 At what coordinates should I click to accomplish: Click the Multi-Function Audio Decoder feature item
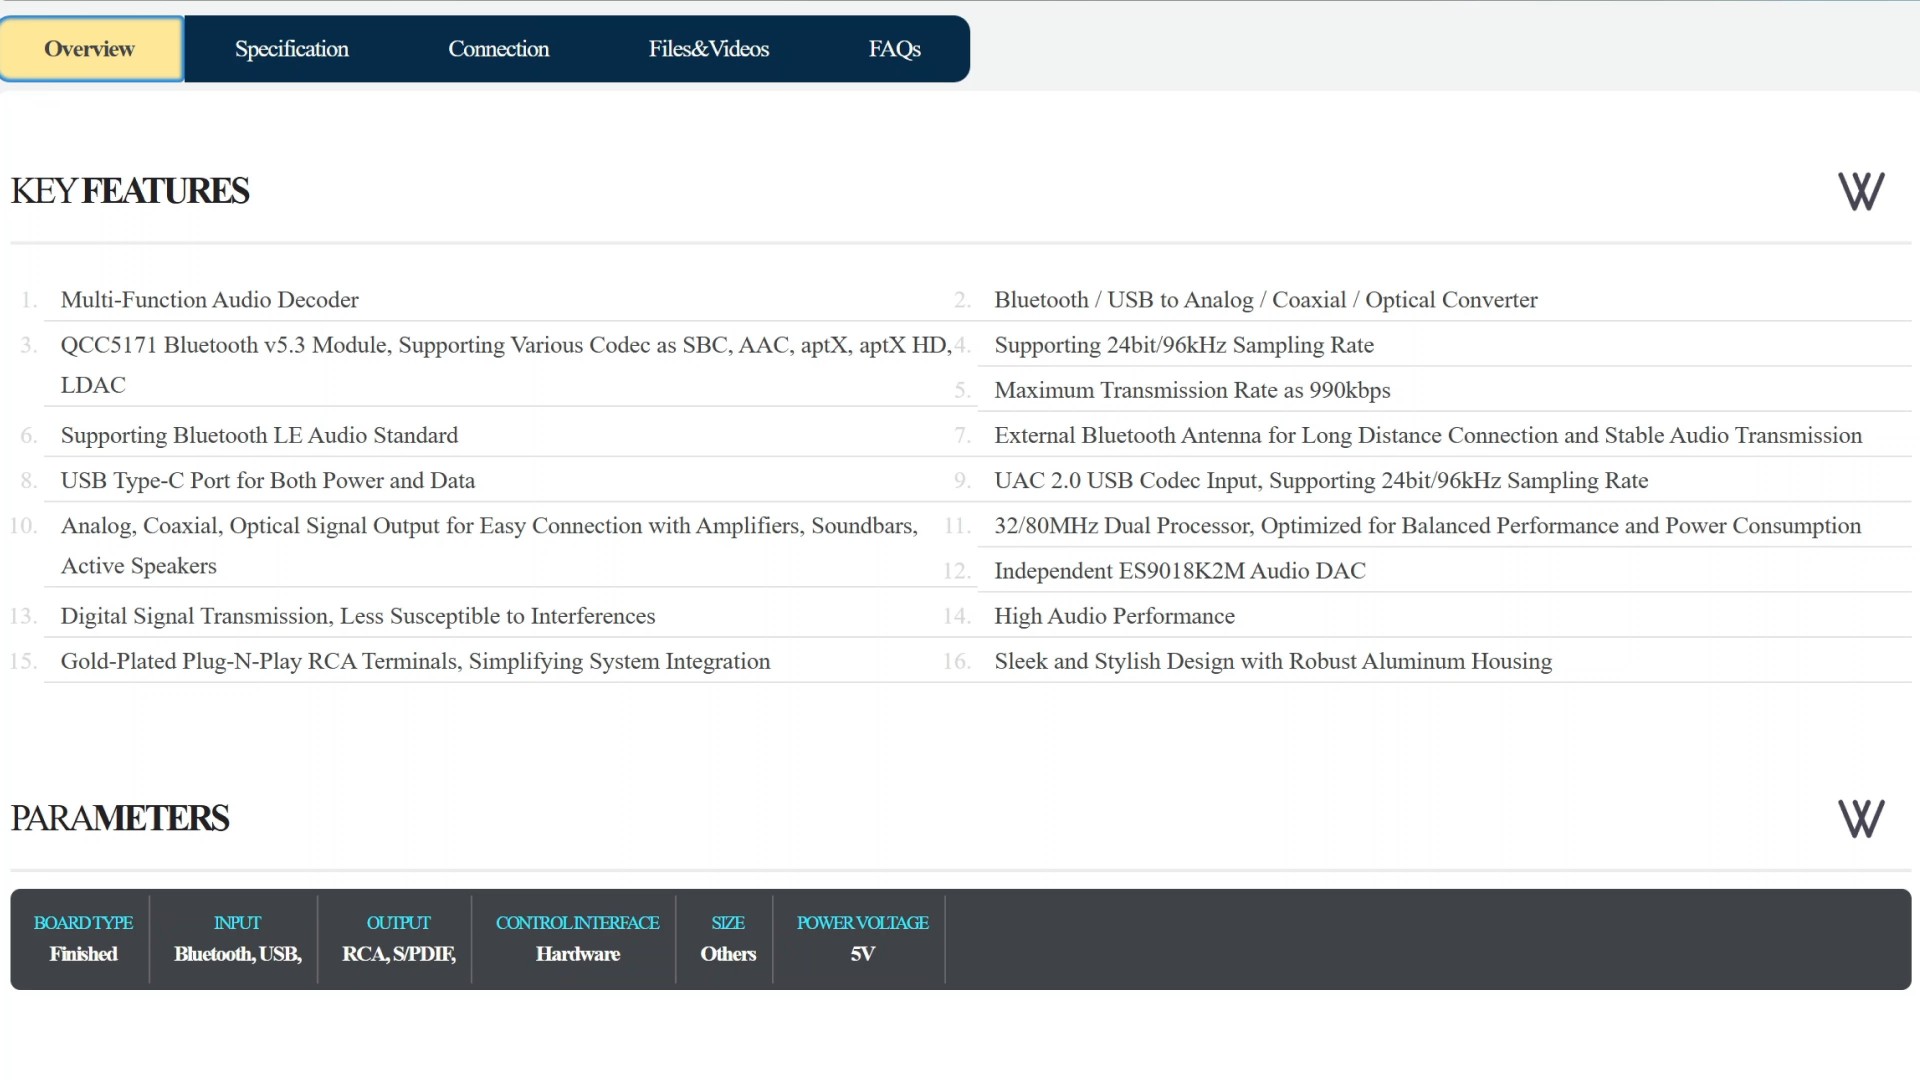point(209,300)
